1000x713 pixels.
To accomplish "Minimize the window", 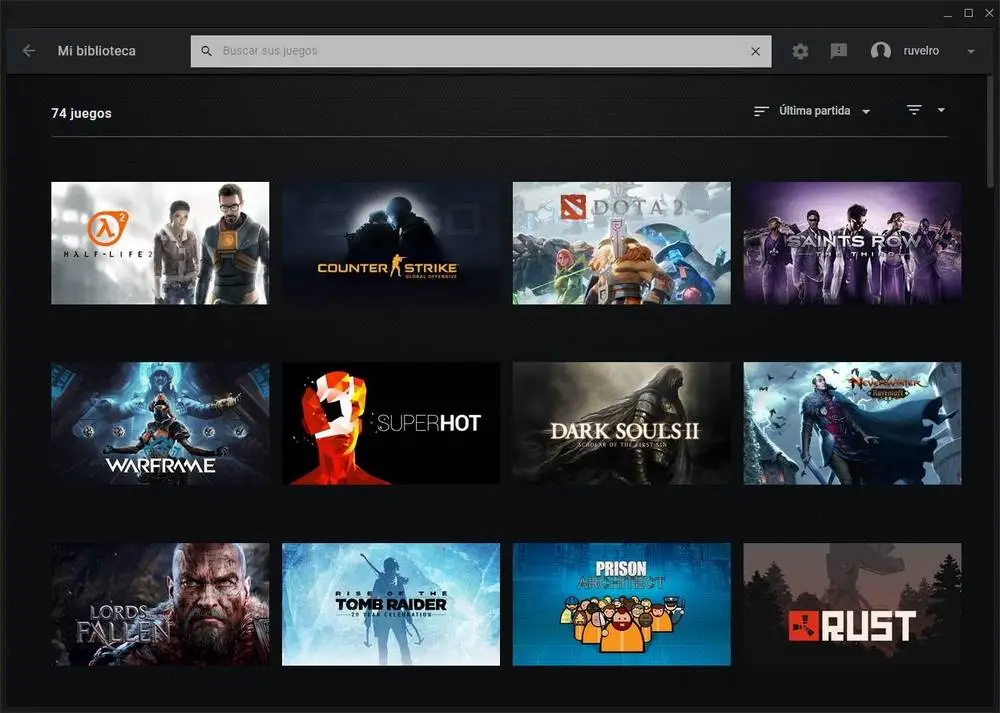I will point(948,13).
